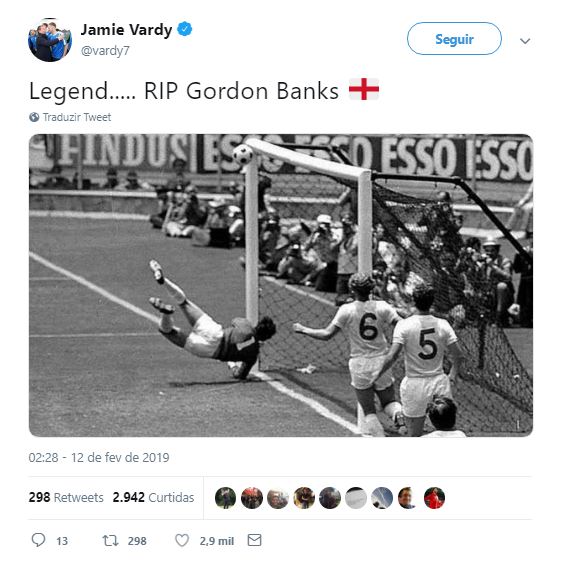Expand the tweet options chevron

[x=525, y=41]
